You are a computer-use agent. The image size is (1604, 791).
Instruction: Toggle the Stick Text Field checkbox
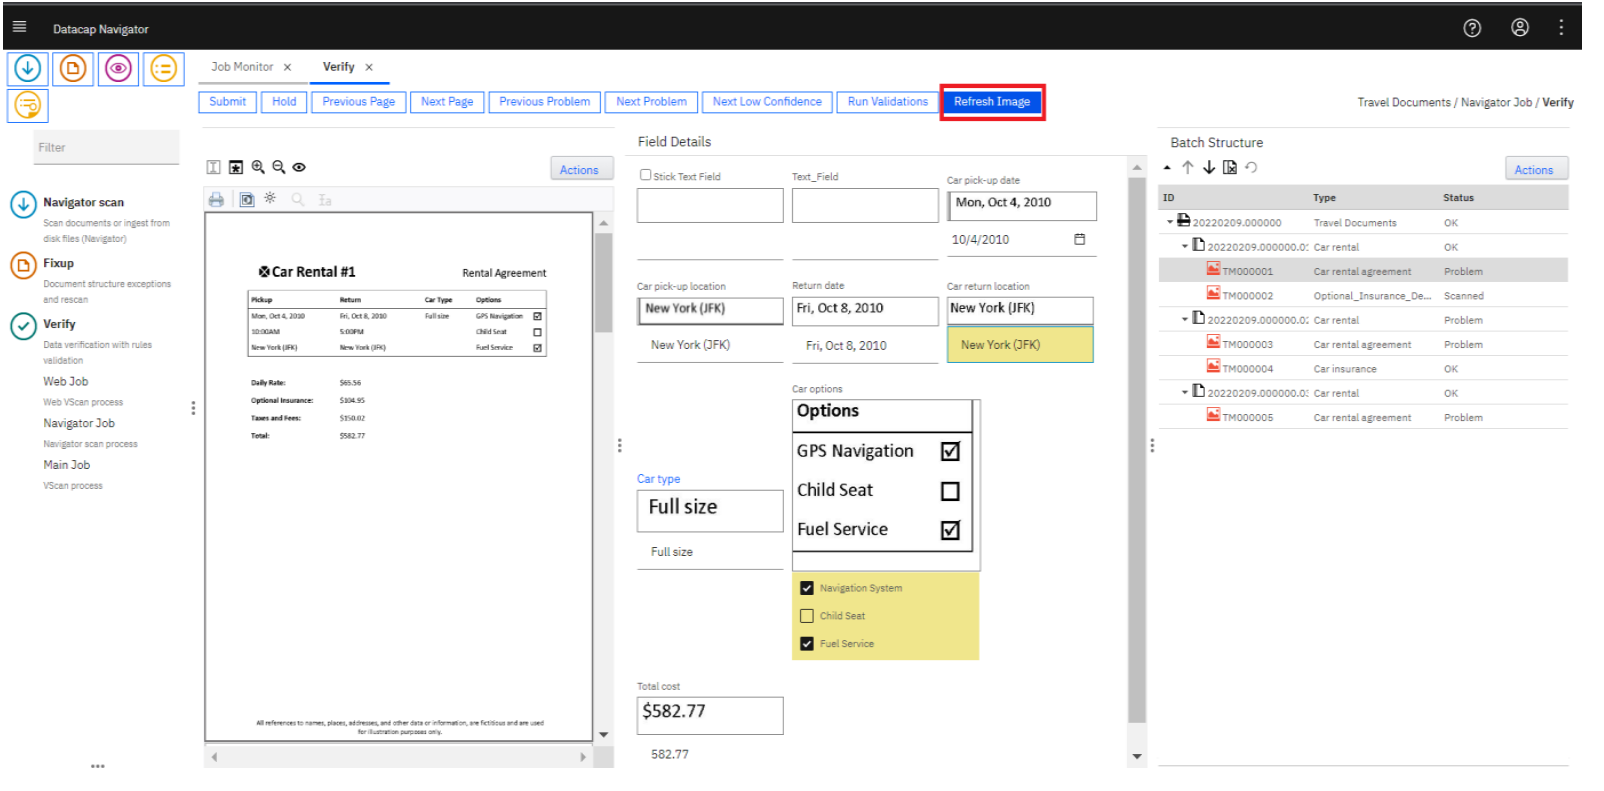[x=645, y=175]
